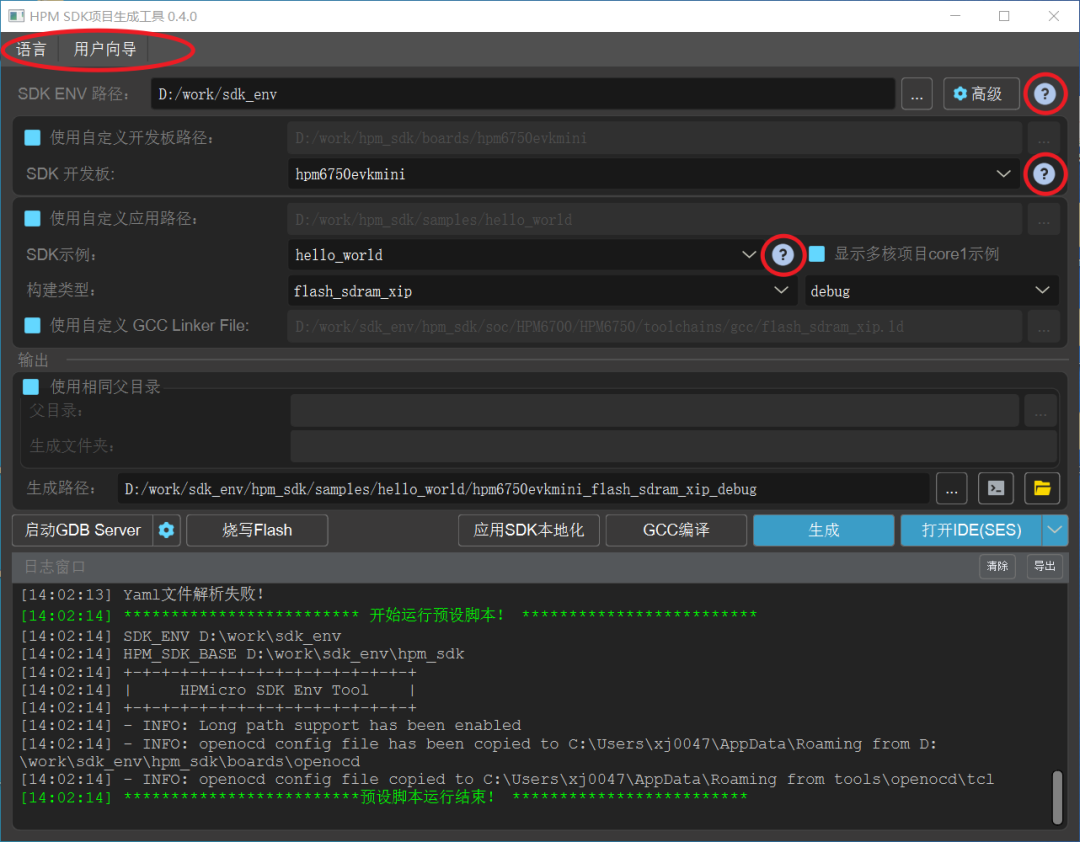Open terminal icon beside generation path
The width and height of the screenshot is (1080, 842).
click(996, 489)
